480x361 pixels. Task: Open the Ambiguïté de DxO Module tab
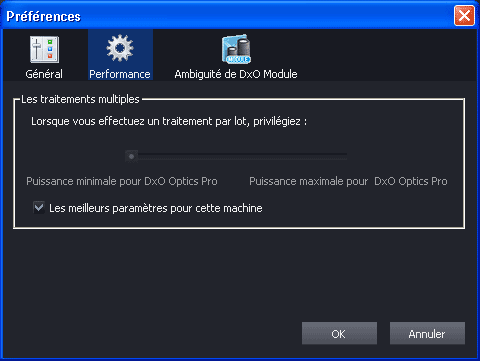tap(236, 74)
